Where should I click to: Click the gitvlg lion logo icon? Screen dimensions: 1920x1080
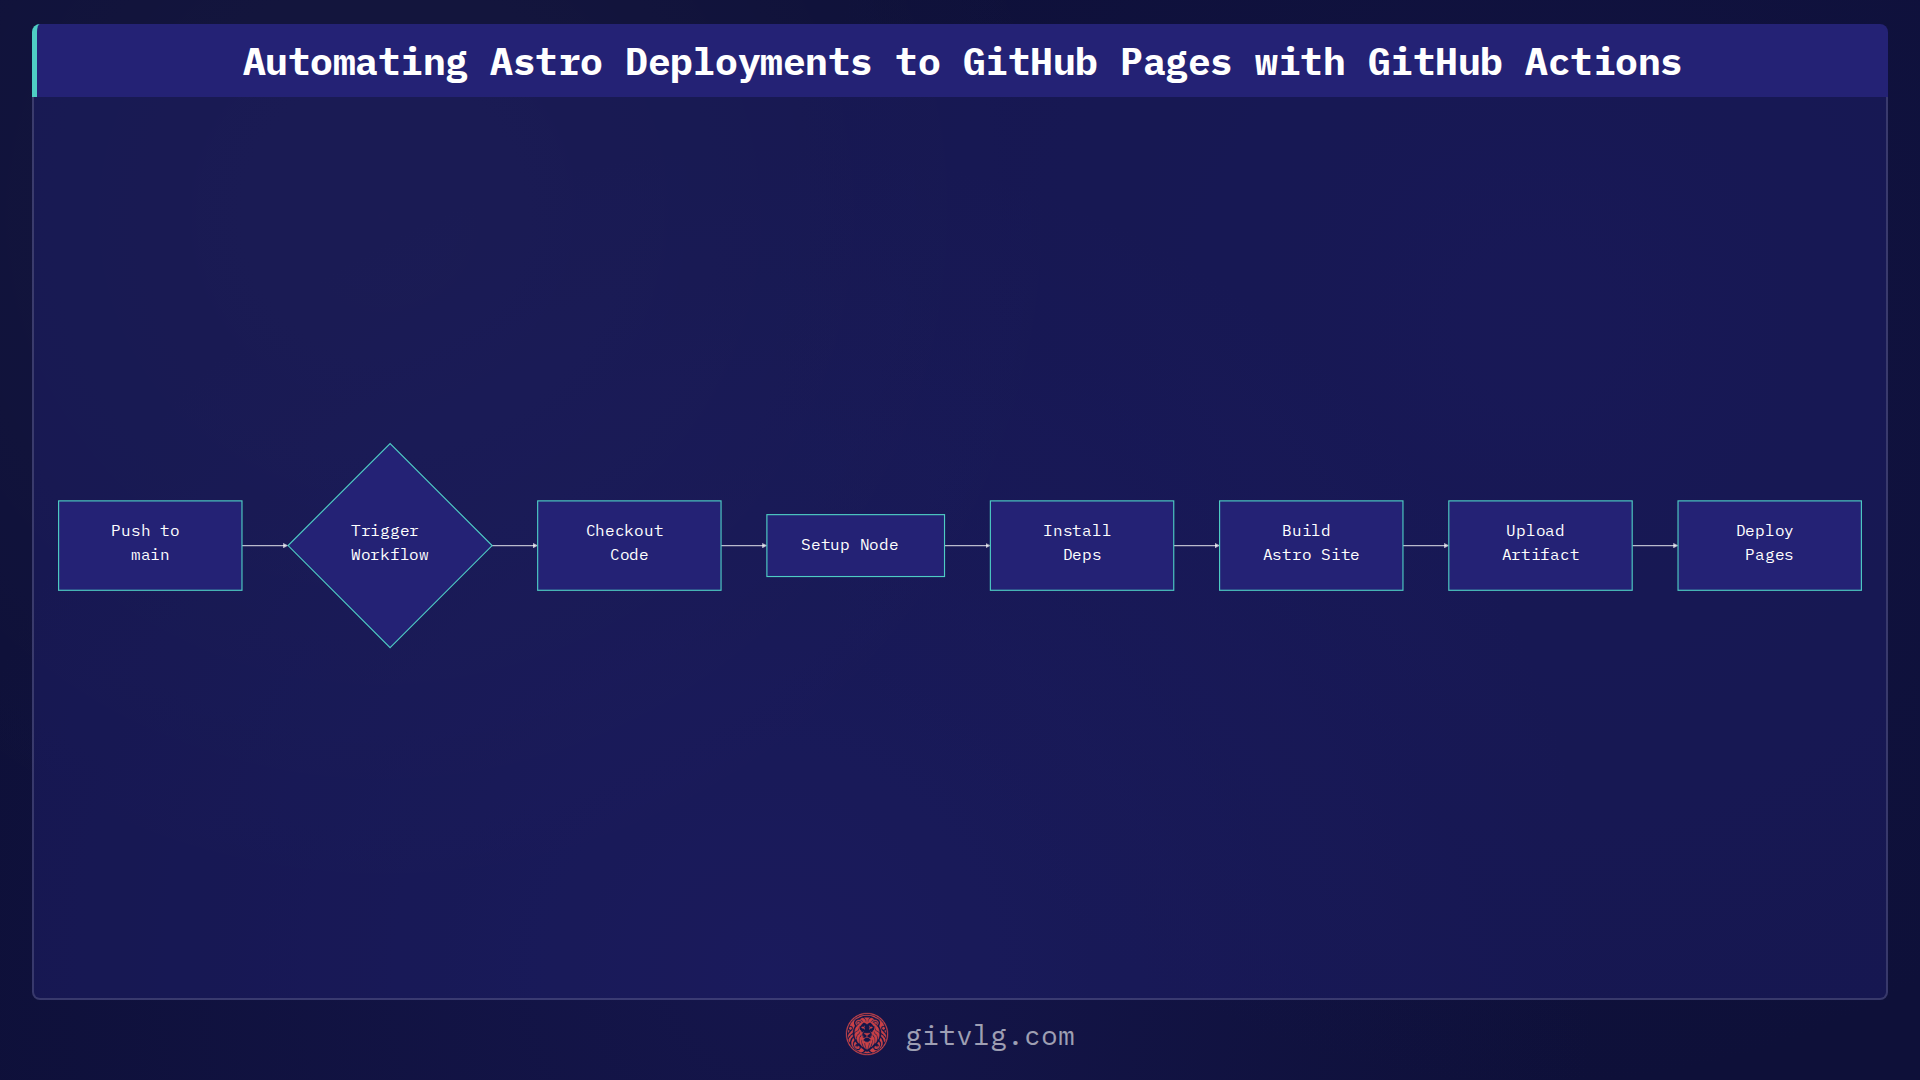pyautogui.click(x=867, y=1035)
